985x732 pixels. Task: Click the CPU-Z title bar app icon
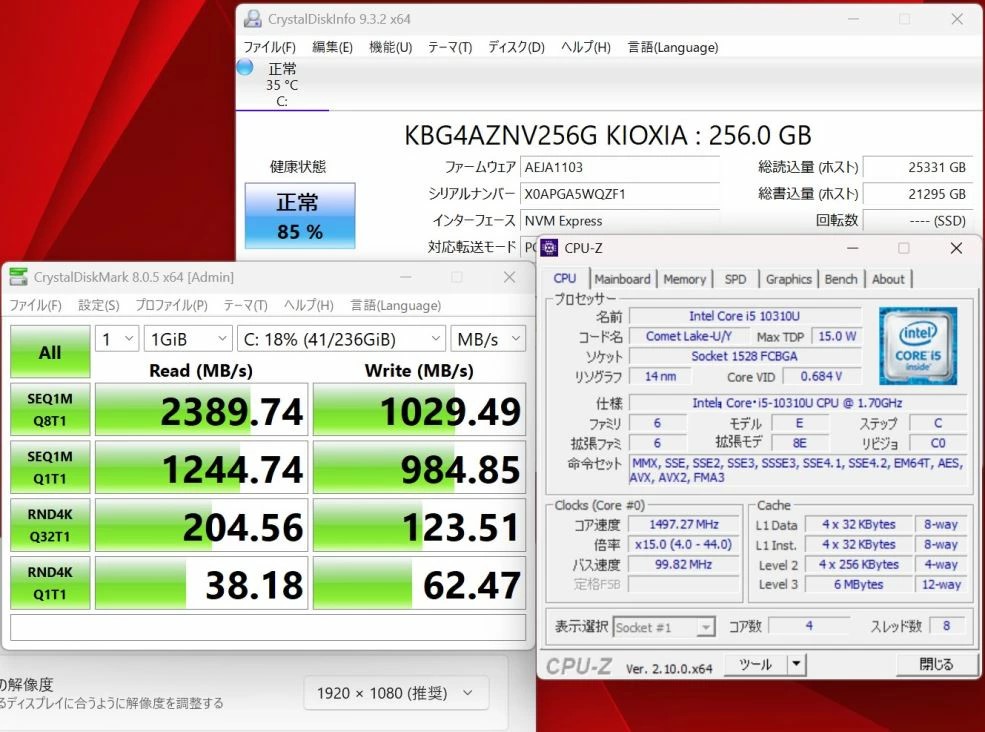pos(549,248)
